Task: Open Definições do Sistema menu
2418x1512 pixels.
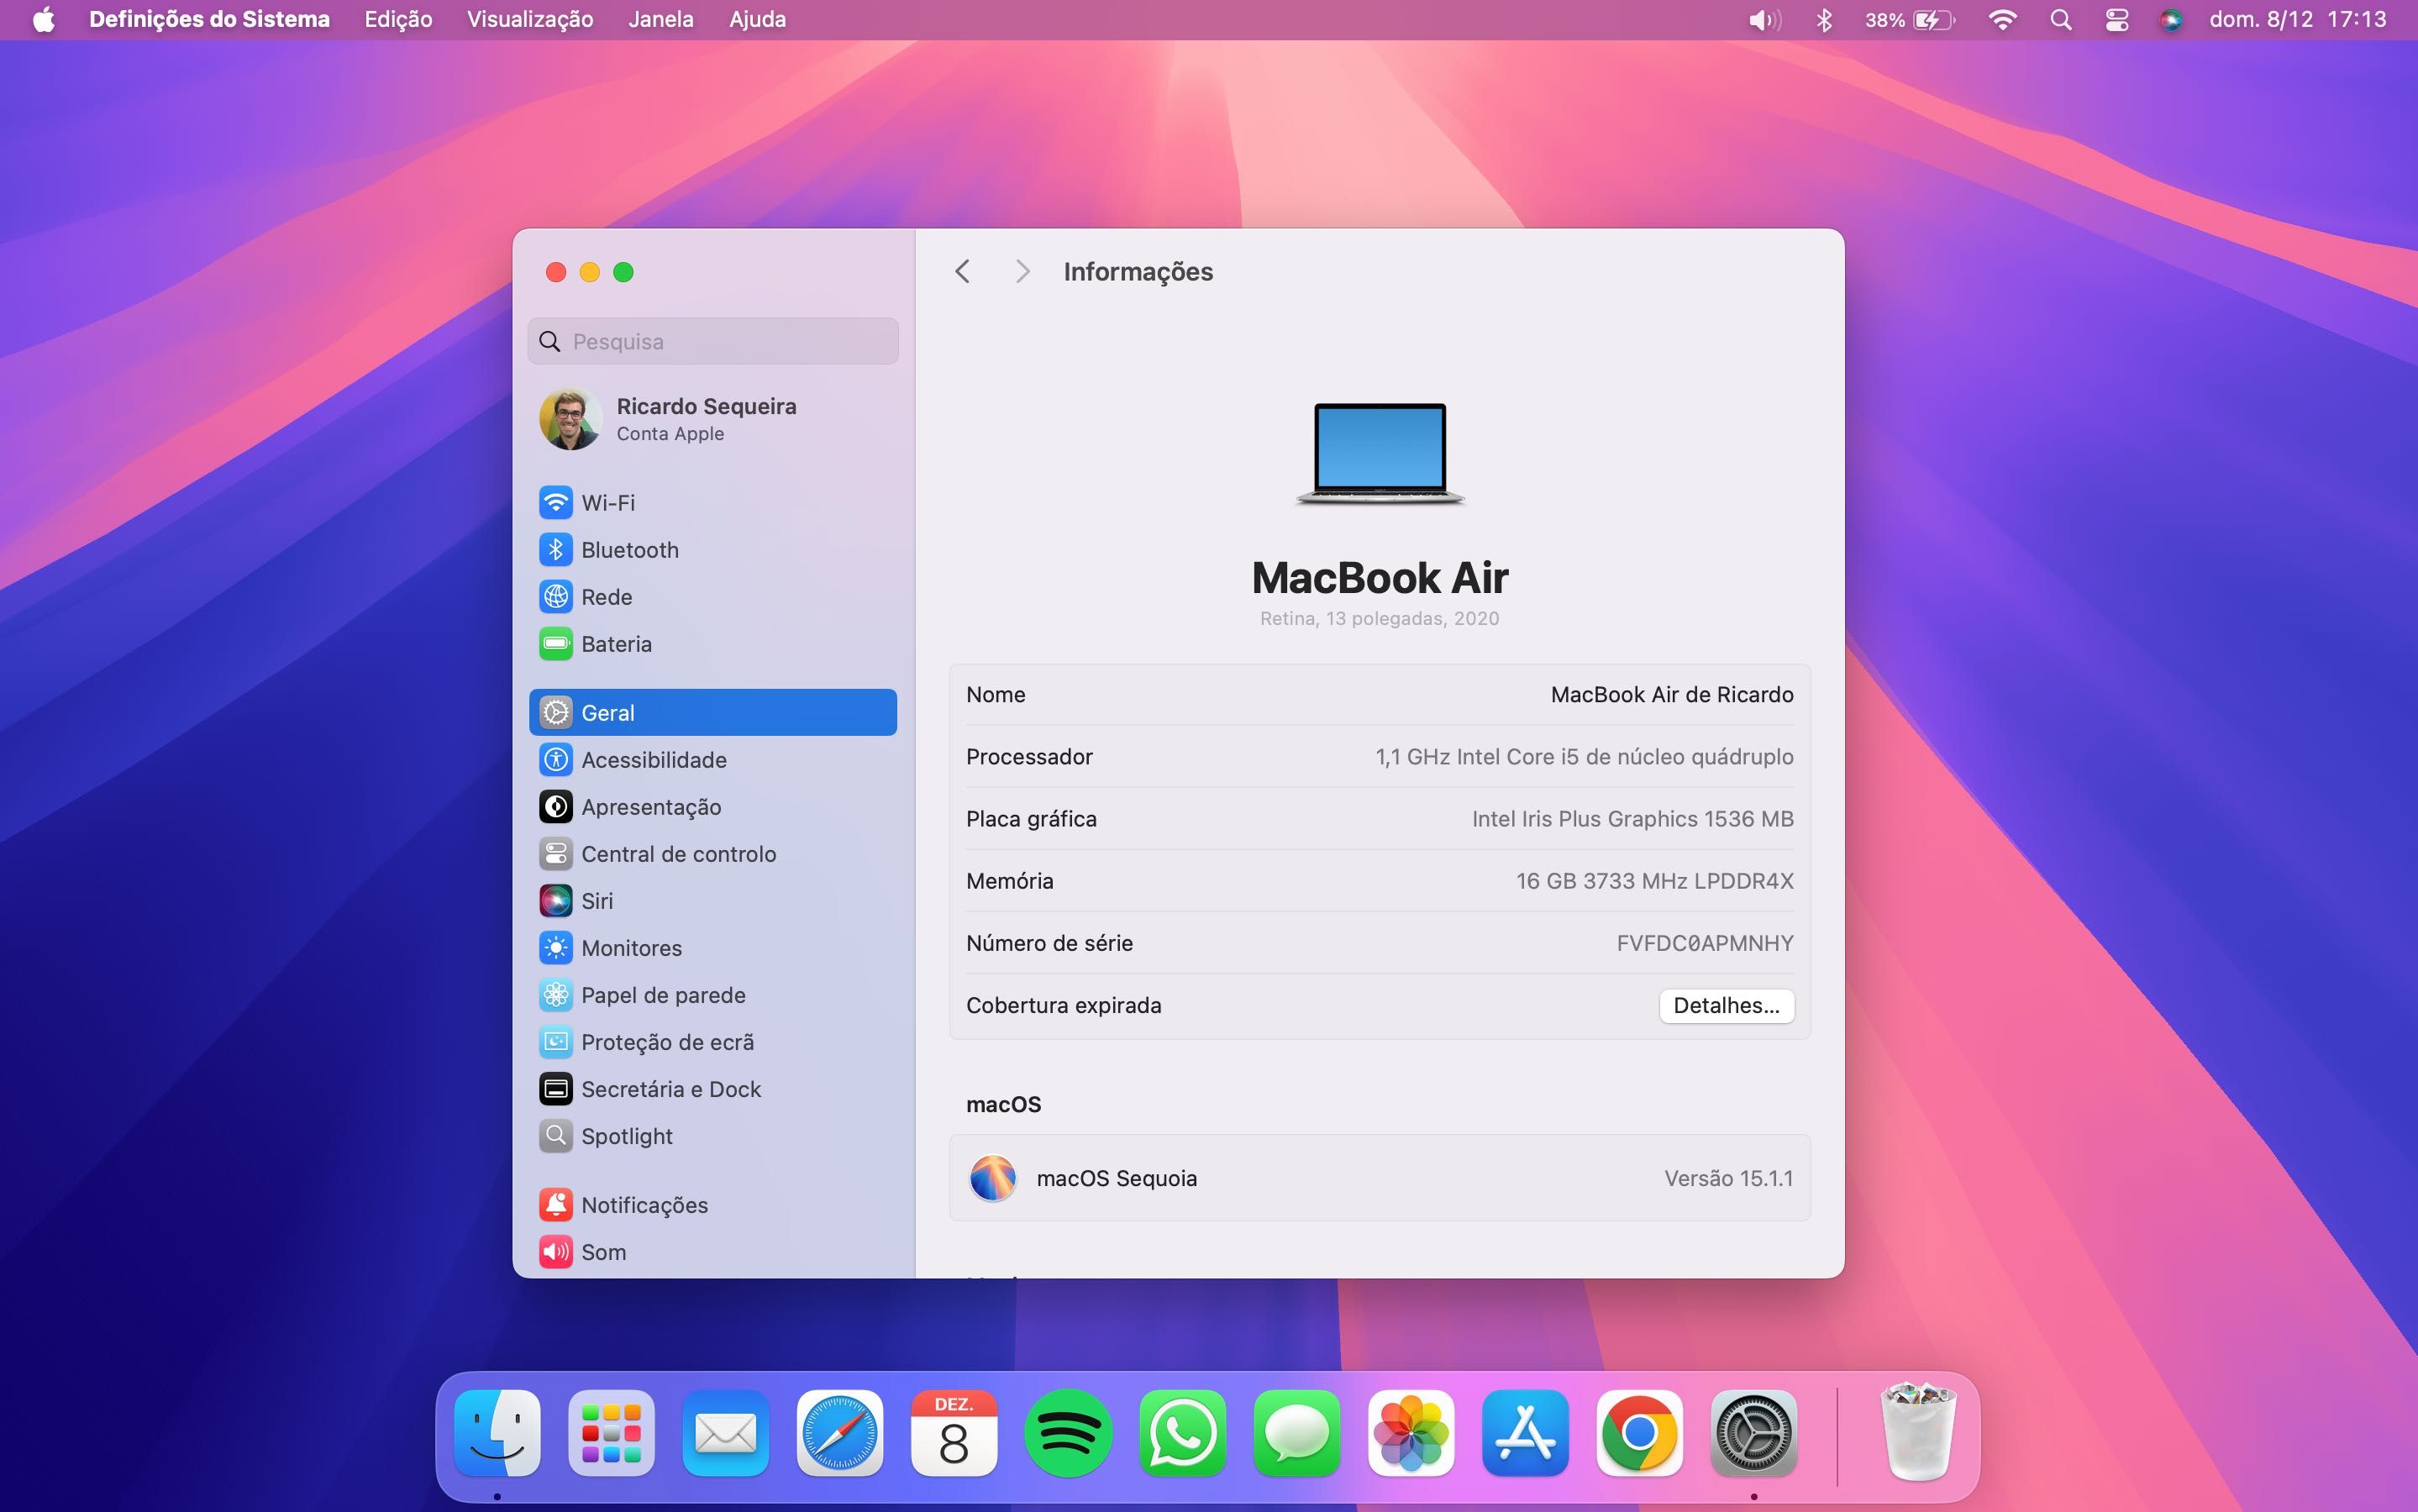Action: coord(209,19)
